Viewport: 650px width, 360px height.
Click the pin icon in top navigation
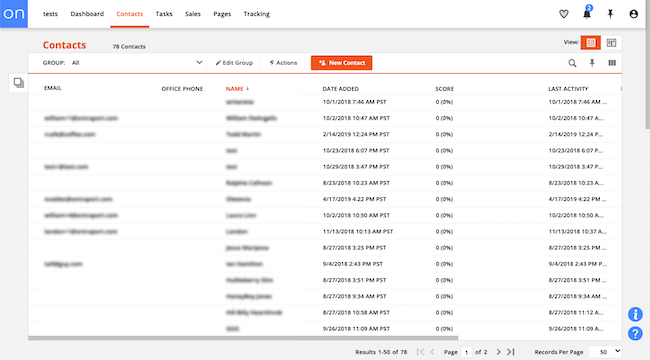click(x=610, y=14)
